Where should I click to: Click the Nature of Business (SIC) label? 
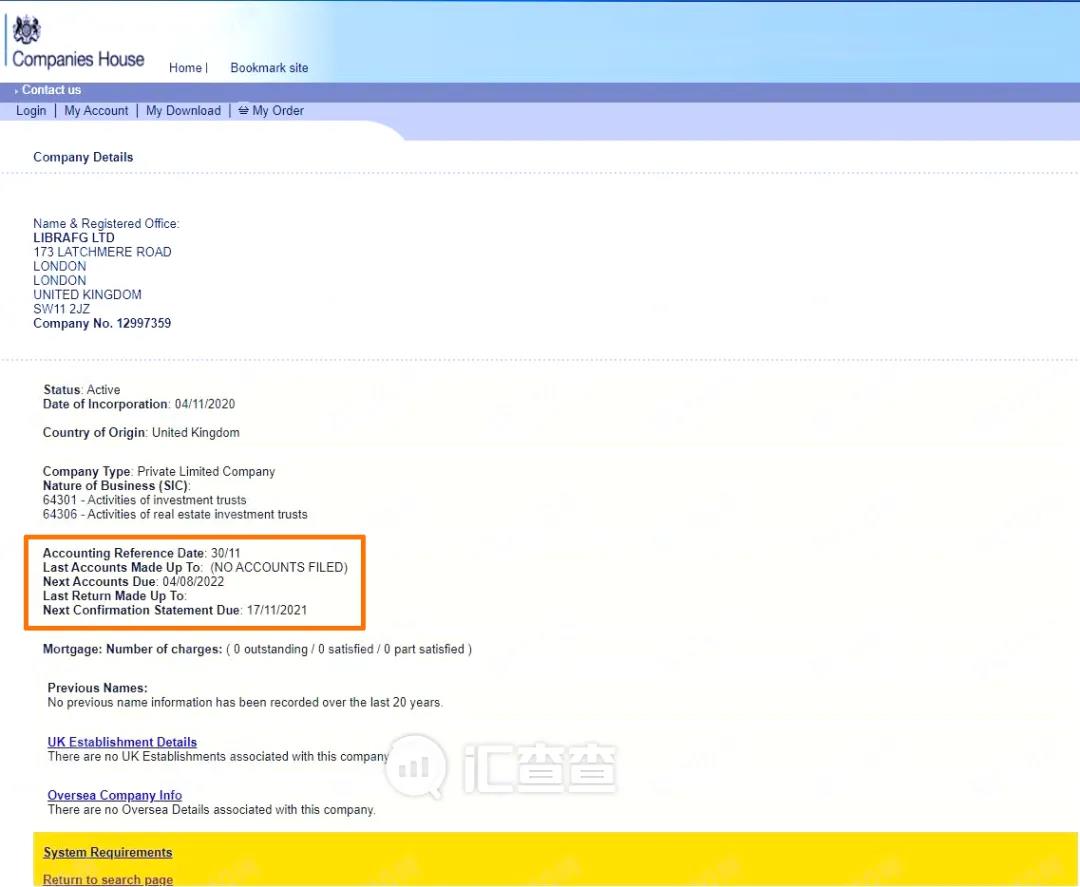point(116,486)
